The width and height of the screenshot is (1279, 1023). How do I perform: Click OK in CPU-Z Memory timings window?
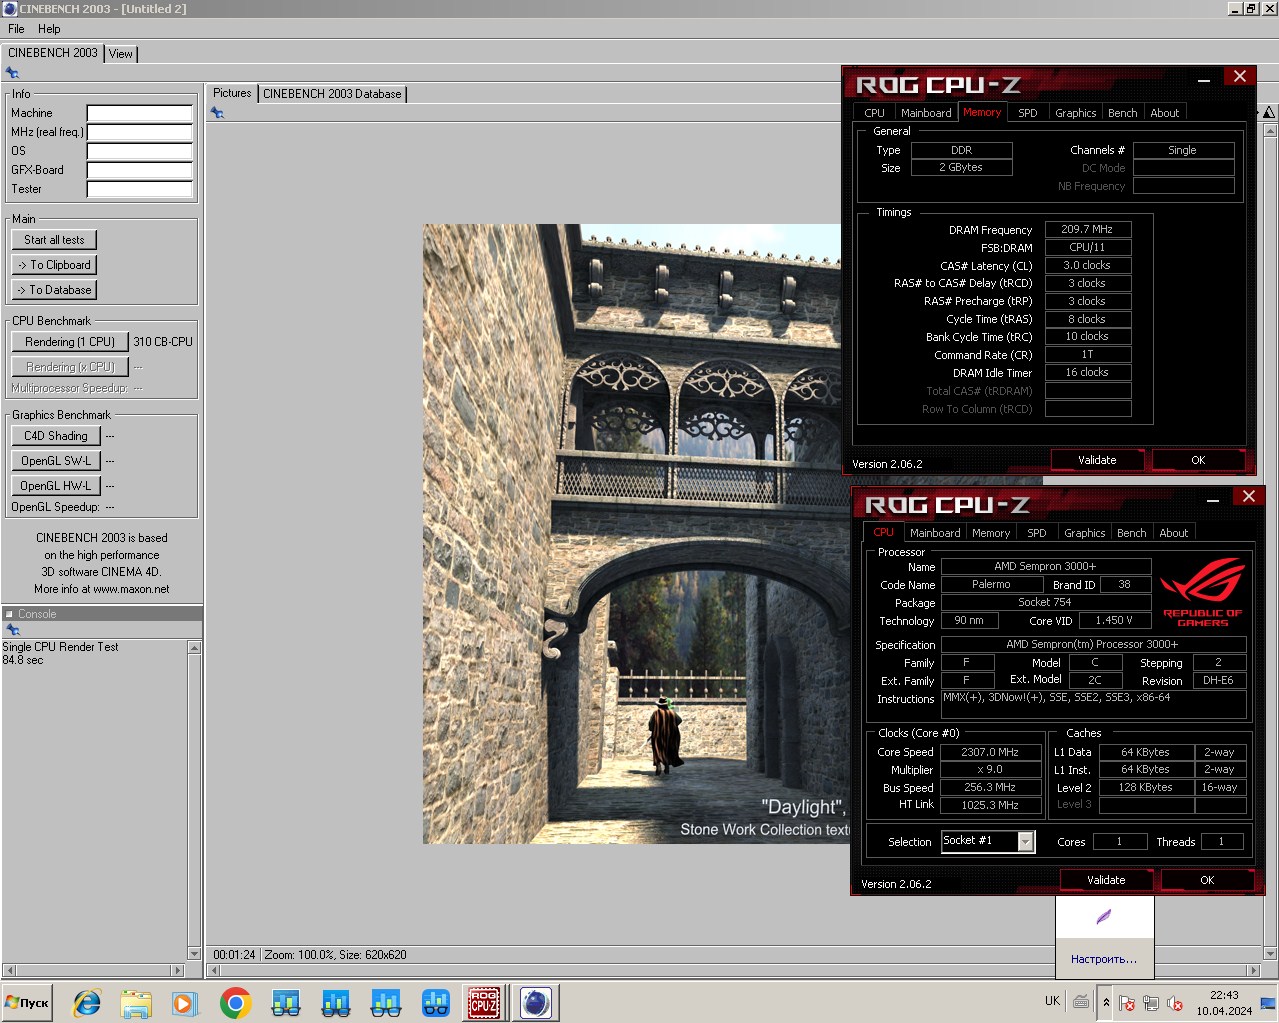point(1198,460)
